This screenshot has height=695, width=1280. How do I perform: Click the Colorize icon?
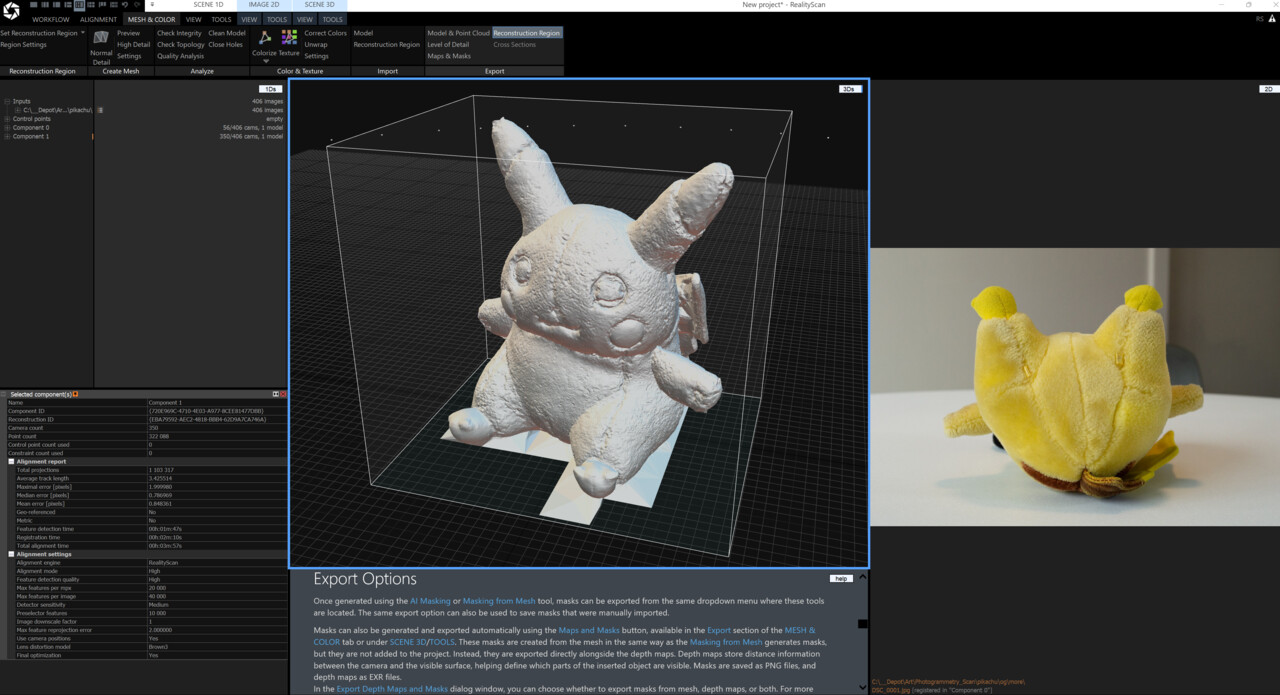point(264,38)
